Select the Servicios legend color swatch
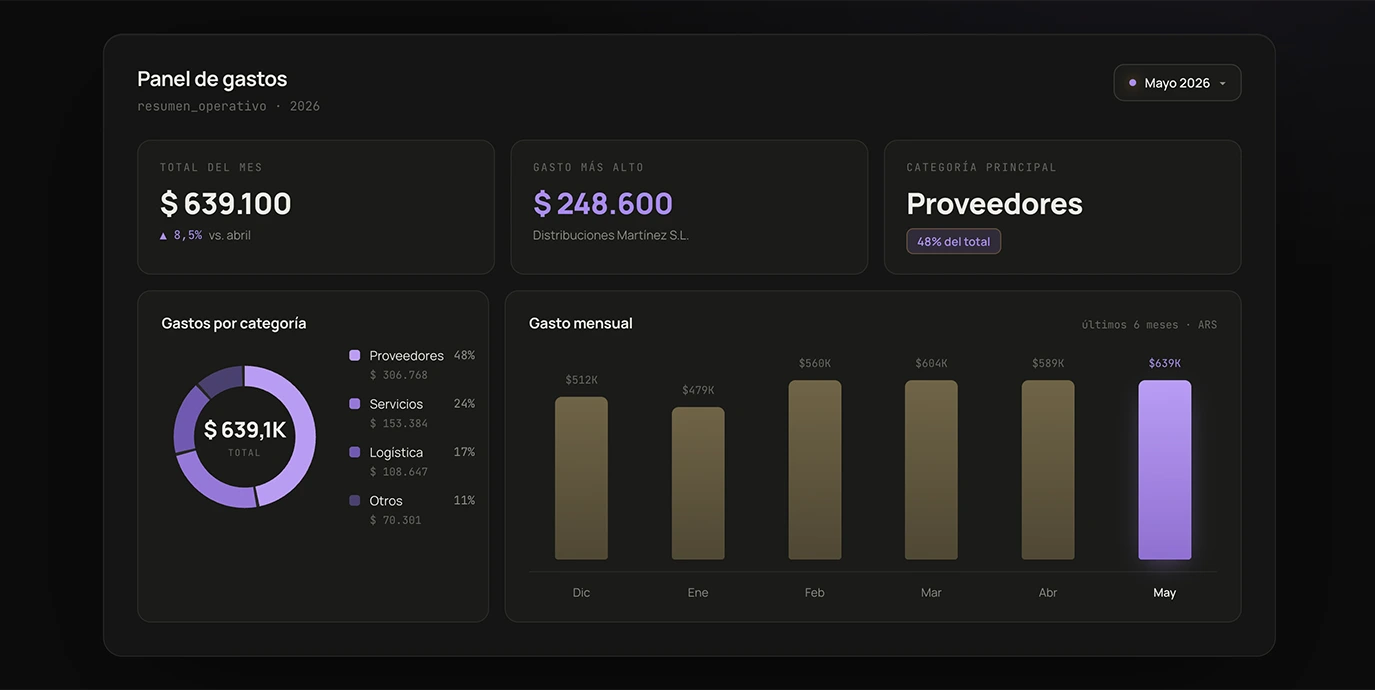1375x690 pixels. 354,404
